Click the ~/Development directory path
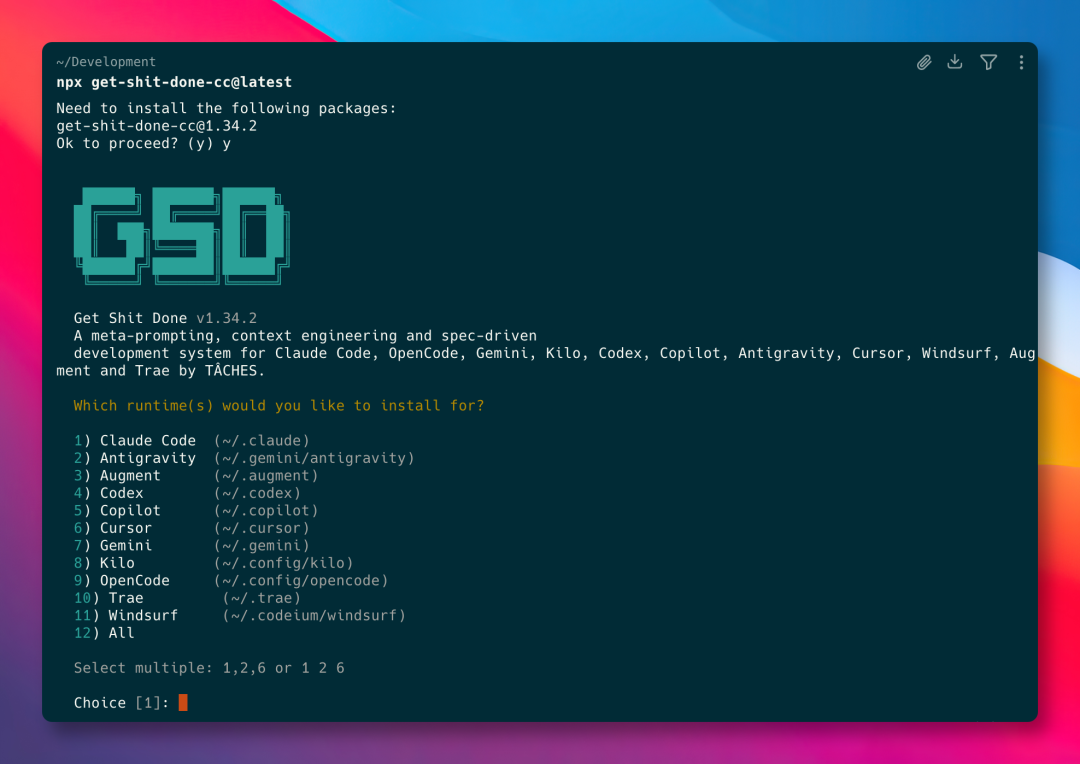 (106, 62)
